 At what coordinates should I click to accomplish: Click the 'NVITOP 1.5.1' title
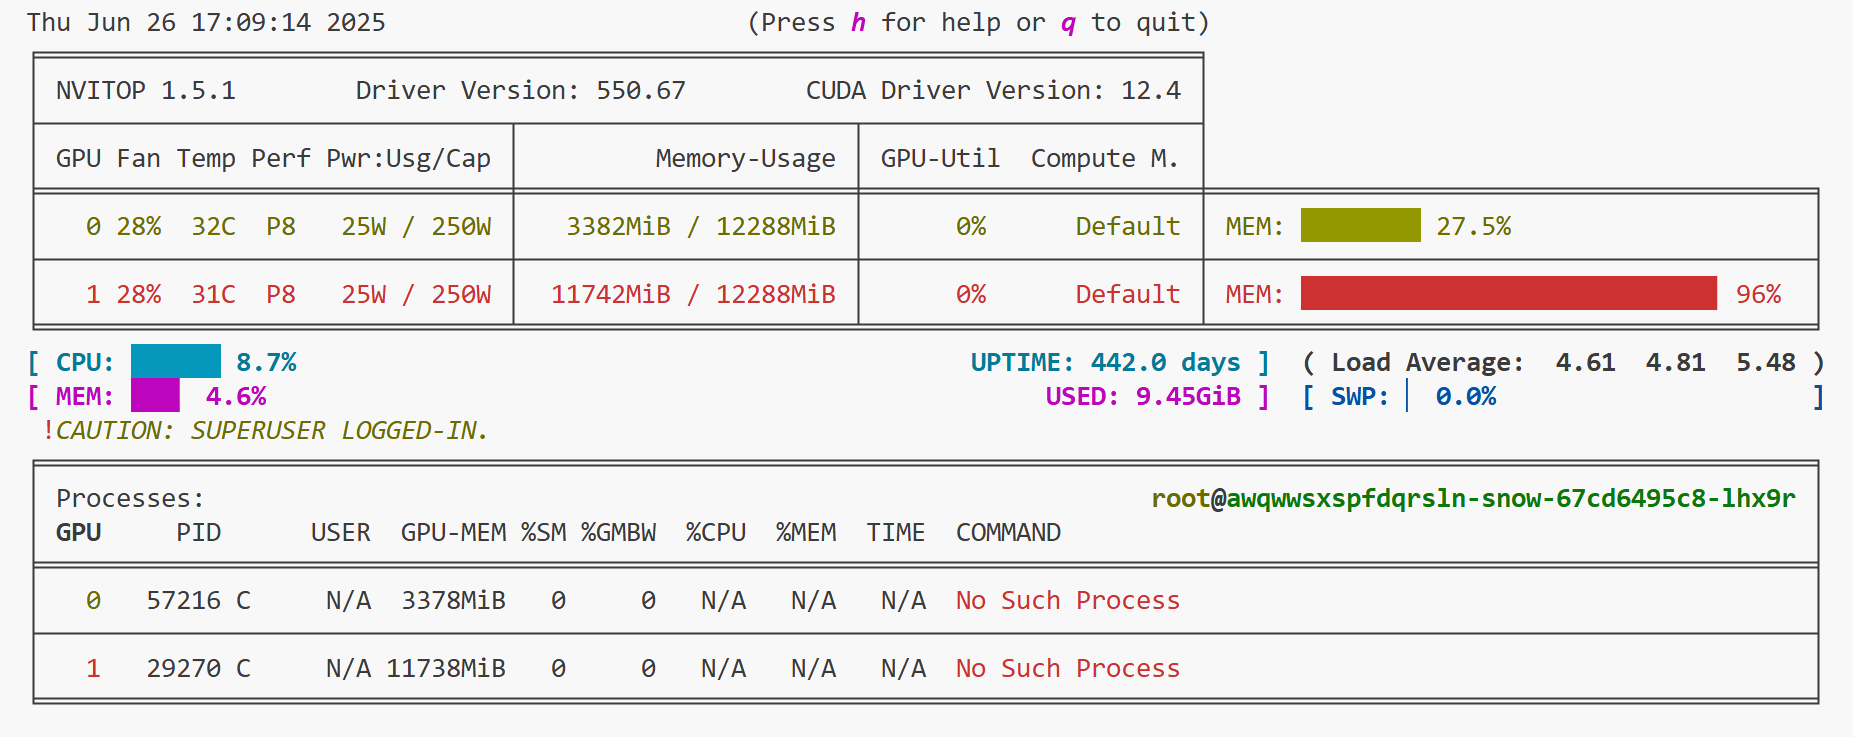coord(146,90)
